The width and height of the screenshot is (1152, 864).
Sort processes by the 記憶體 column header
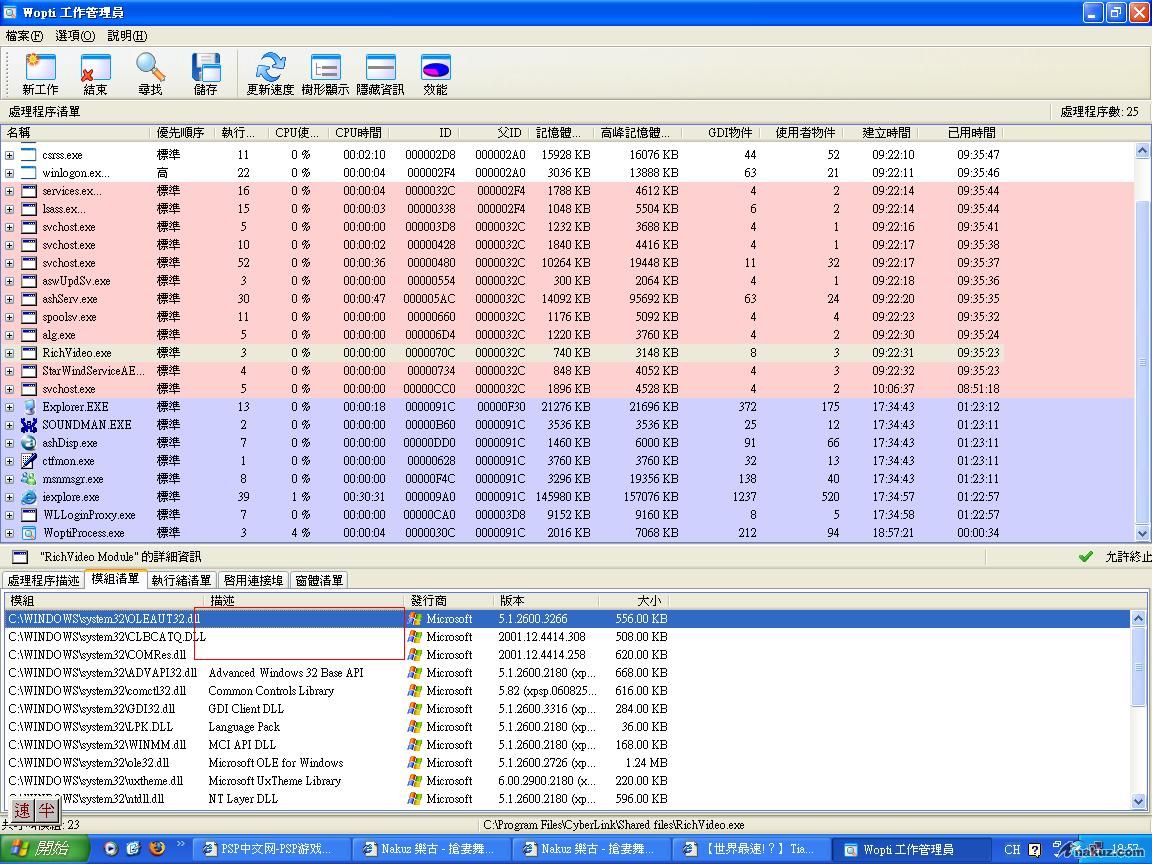(558, 132)
